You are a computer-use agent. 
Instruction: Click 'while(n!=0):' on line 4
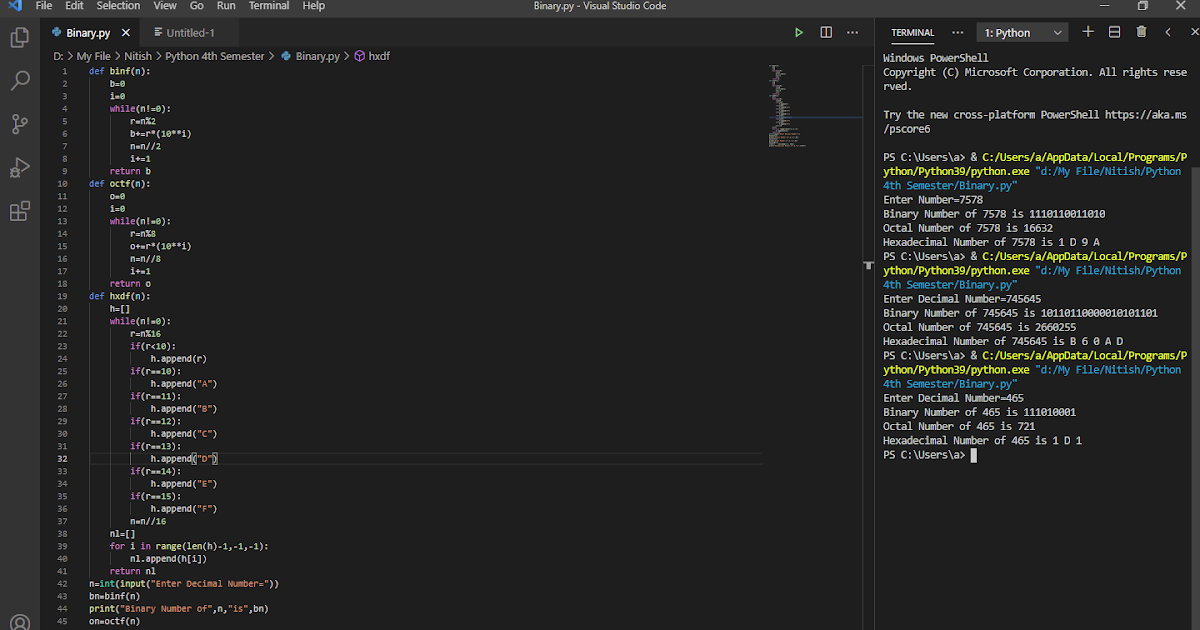[x=140, y=109]
